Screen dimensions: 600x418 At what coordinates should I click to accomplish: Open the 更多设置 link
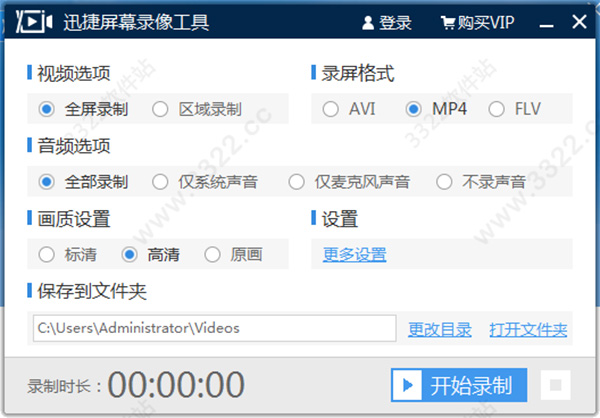click(355, 255)
